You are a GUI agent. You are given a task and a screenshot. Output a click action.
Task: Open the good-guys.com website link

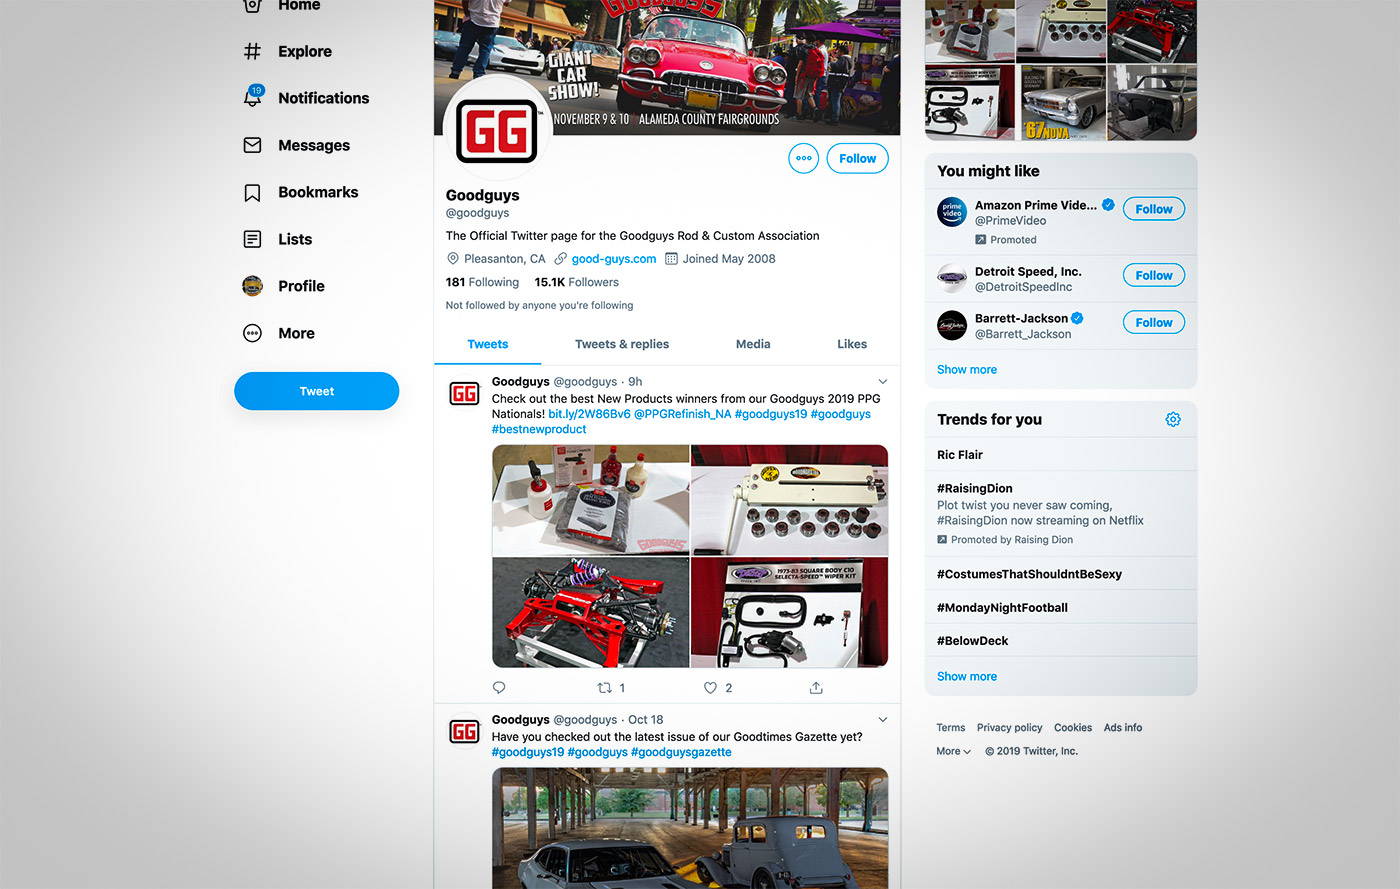coord(614,258)
